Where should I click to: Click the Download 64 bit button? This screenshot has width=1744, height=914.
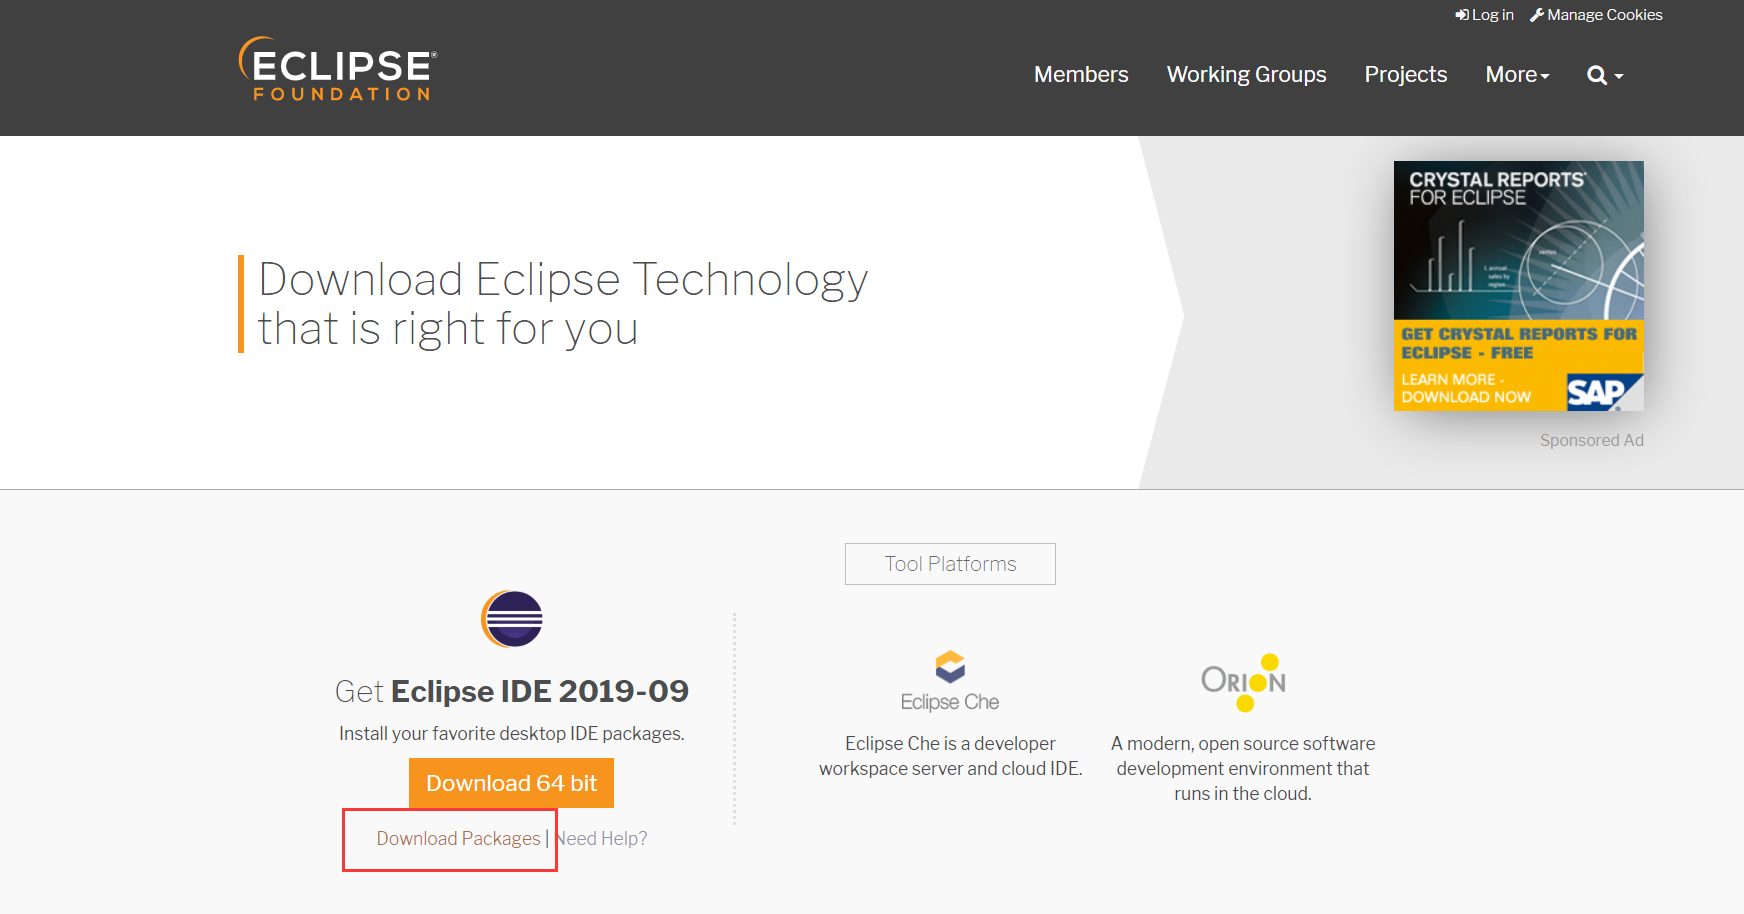pyautogui.click(x=511, y=783)
